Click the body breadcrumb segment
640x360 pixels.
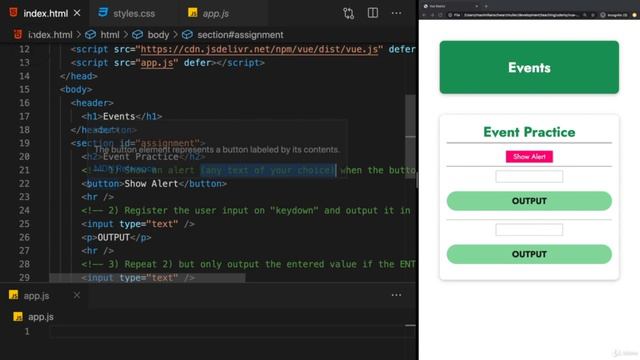158,35
